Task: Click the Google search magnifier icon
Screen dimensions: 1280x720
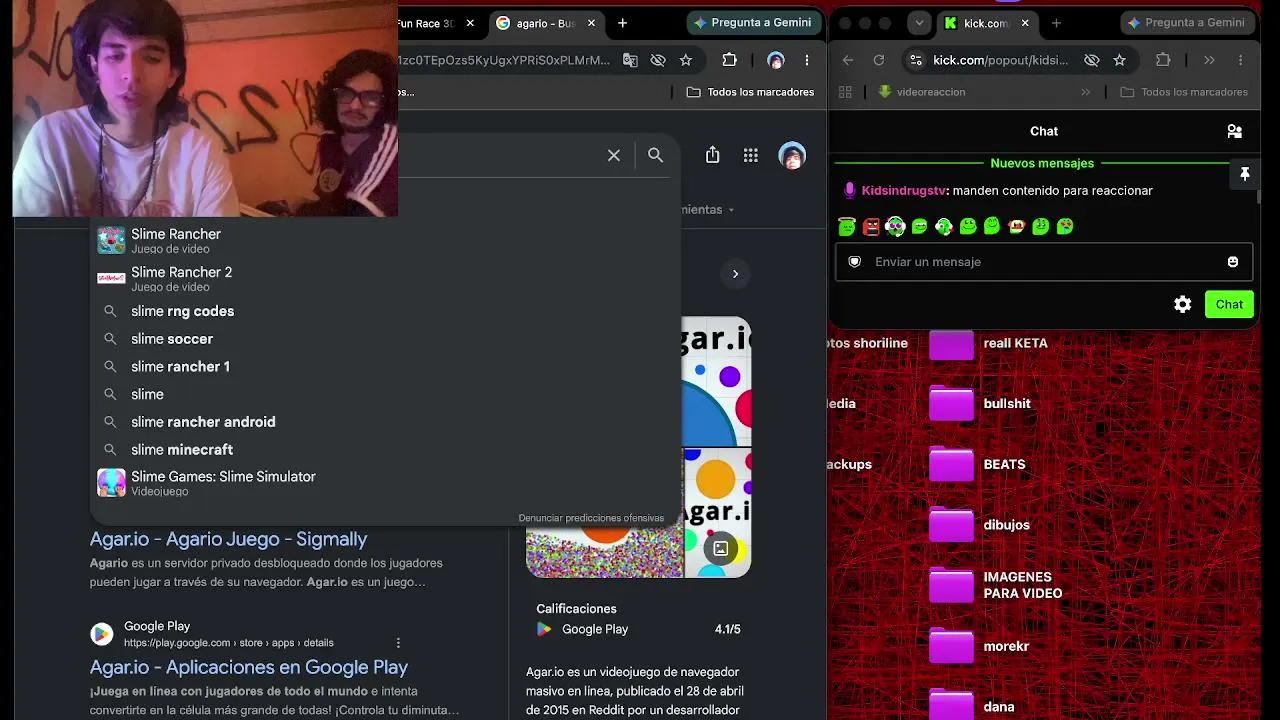Action: [655, 155]
